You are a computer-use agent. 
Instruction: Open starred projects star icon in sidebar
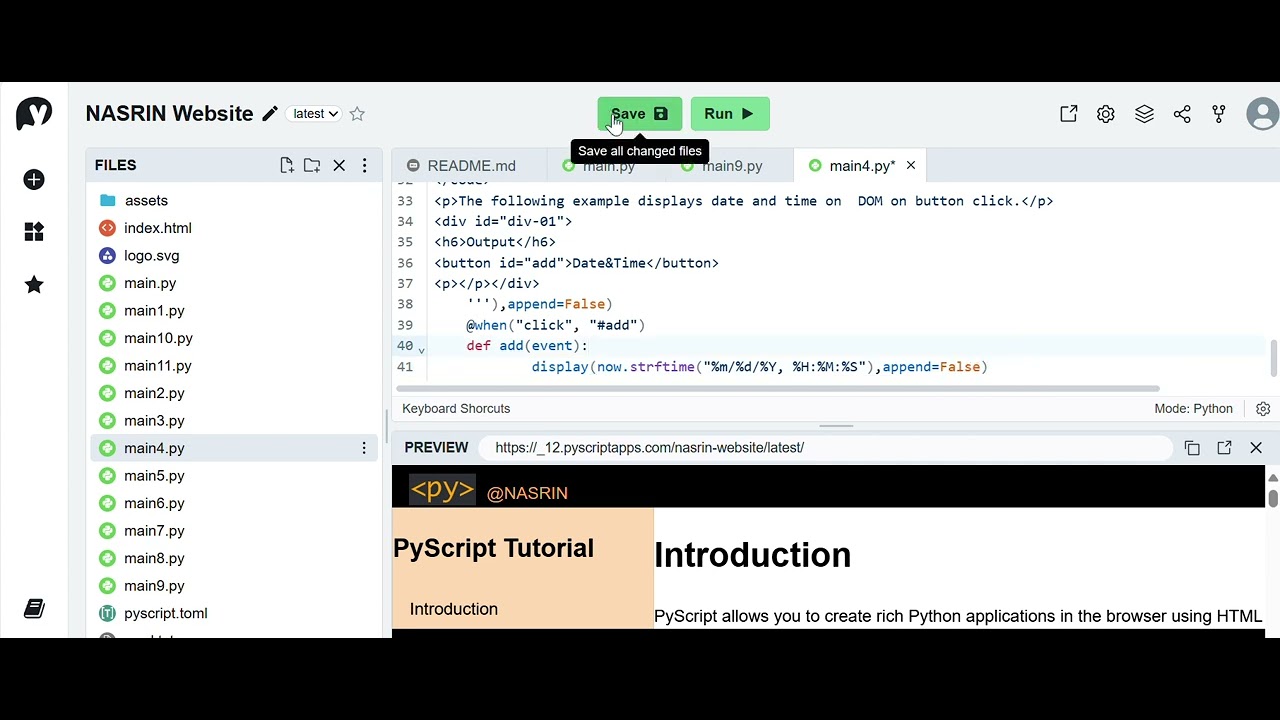click(34, 285)
